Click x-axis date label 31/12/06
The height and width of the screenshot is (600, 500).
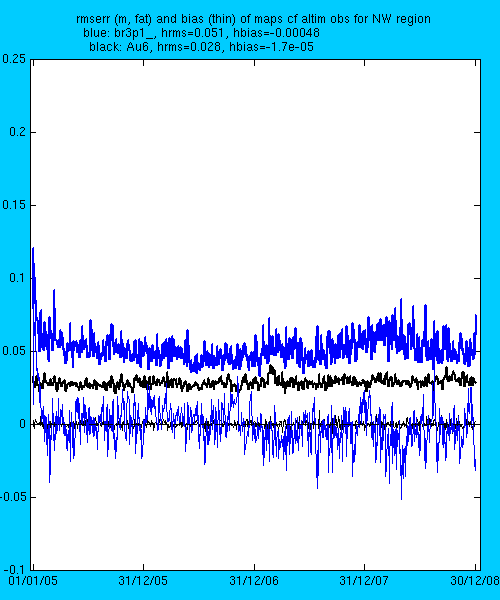pyautogui.click(x=254, y=581)
